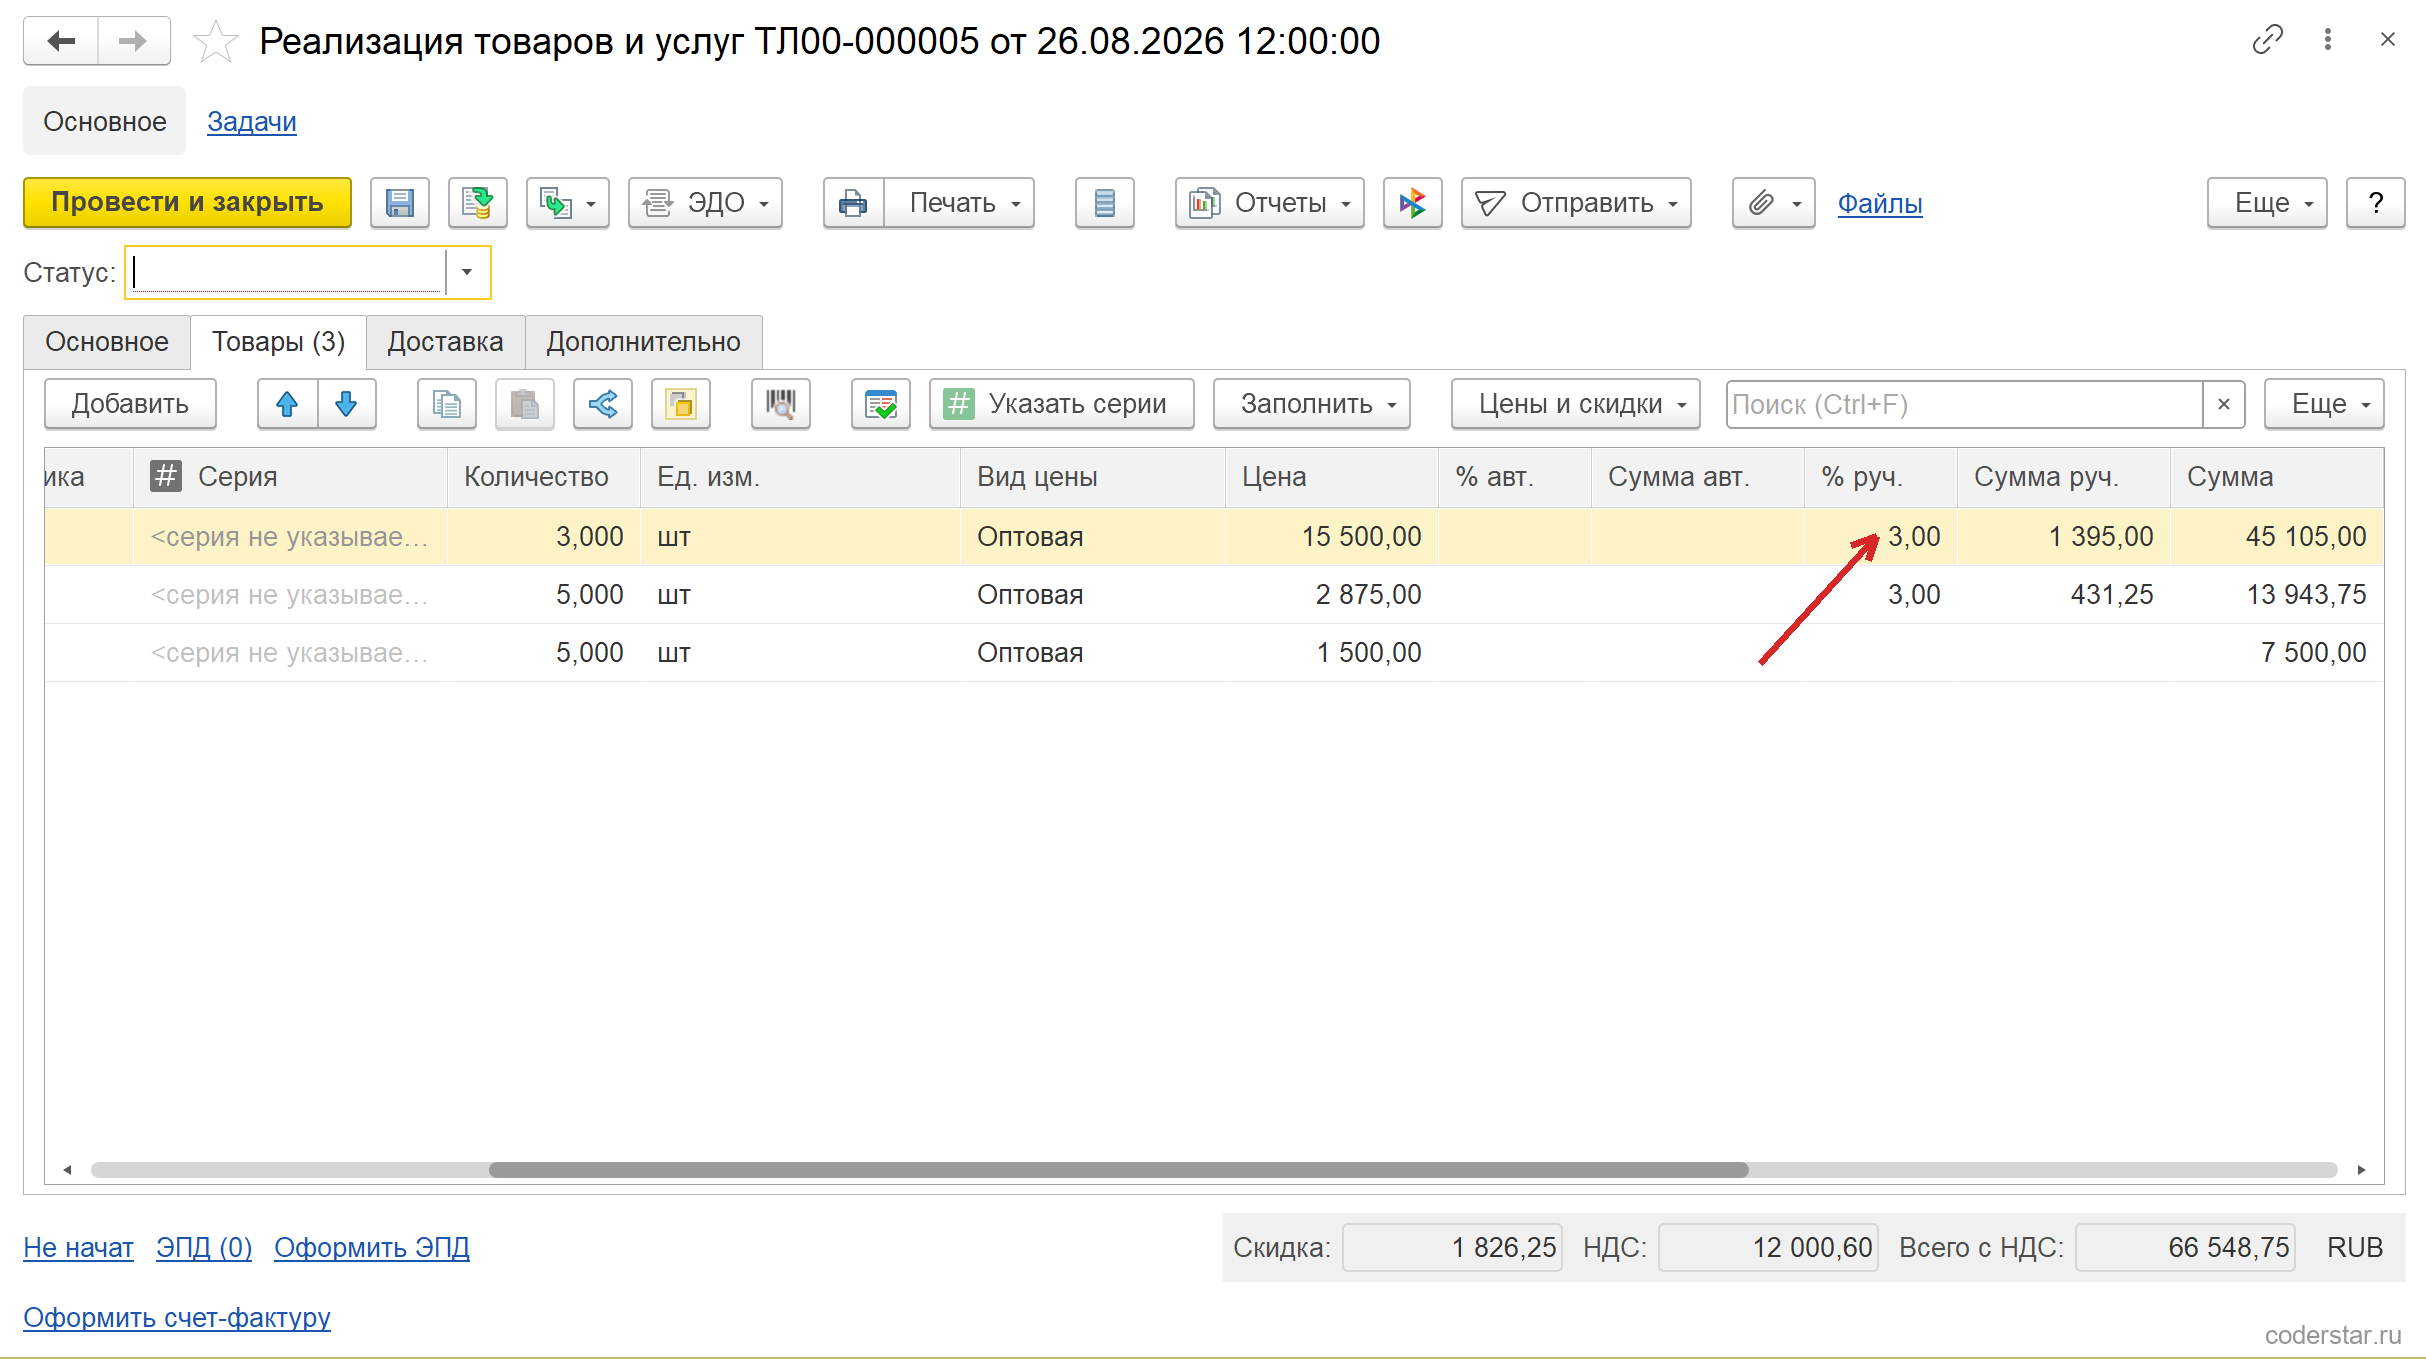This screenshot has height=1359, width=2426.
Task: Copy rows with the copy icon
Action: (447, 404)
